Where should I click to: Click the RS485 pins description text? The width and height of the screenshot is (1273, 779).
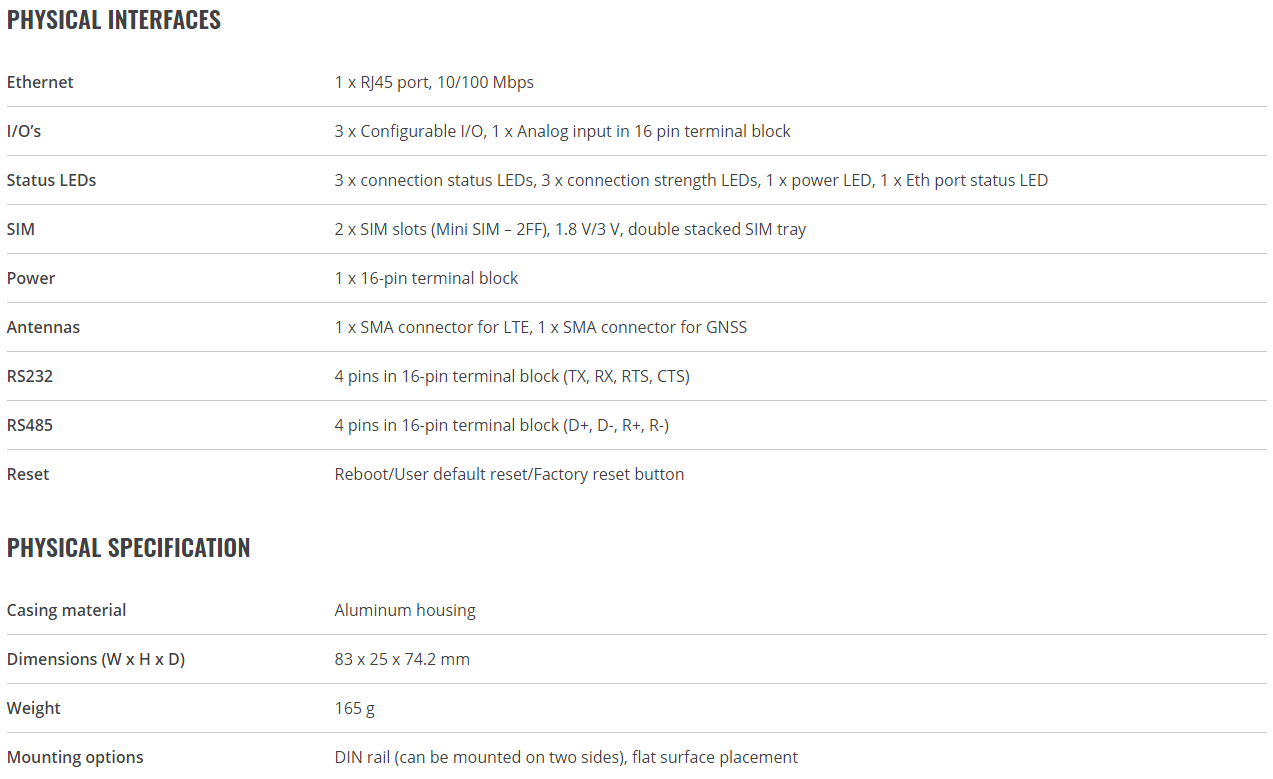click(x=502, y=425)
